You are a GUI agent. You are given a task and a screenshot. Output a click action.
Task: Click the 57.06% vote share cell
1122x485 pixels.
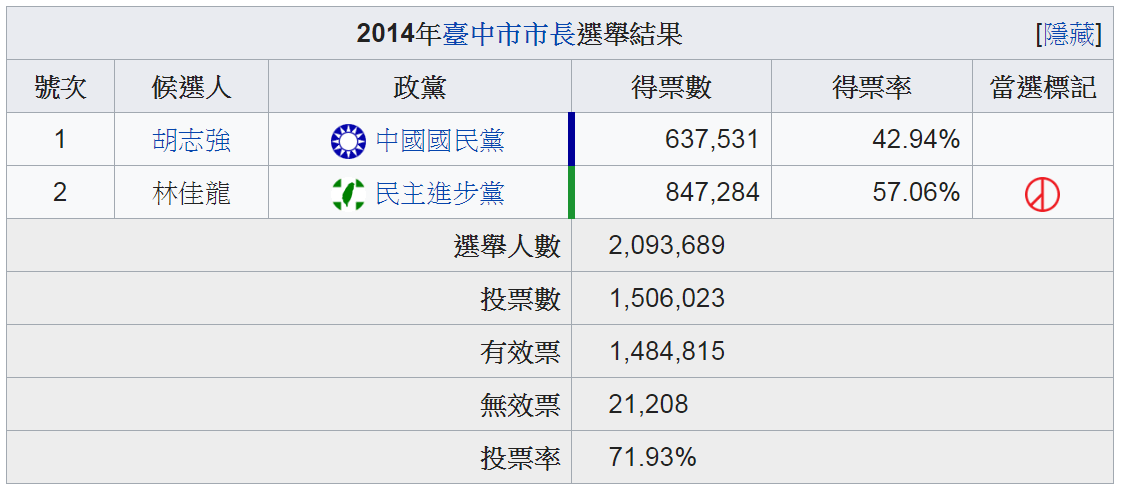[915, 193]
